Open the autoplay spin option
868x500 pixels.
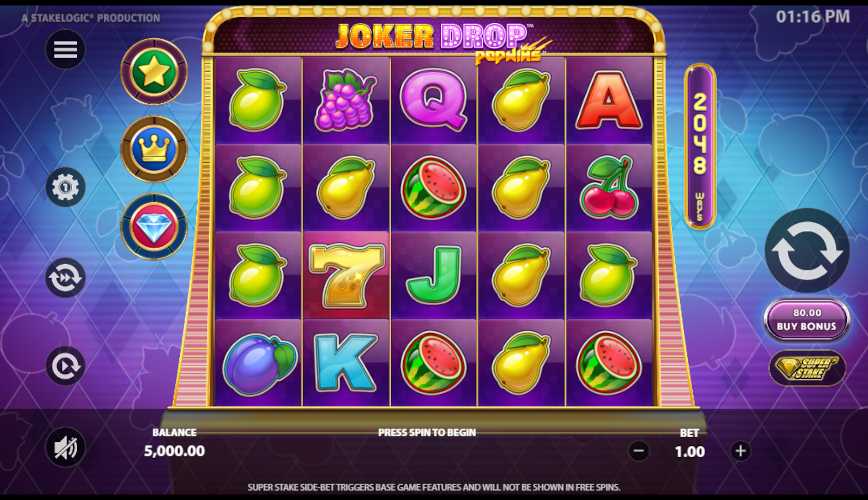65,365
